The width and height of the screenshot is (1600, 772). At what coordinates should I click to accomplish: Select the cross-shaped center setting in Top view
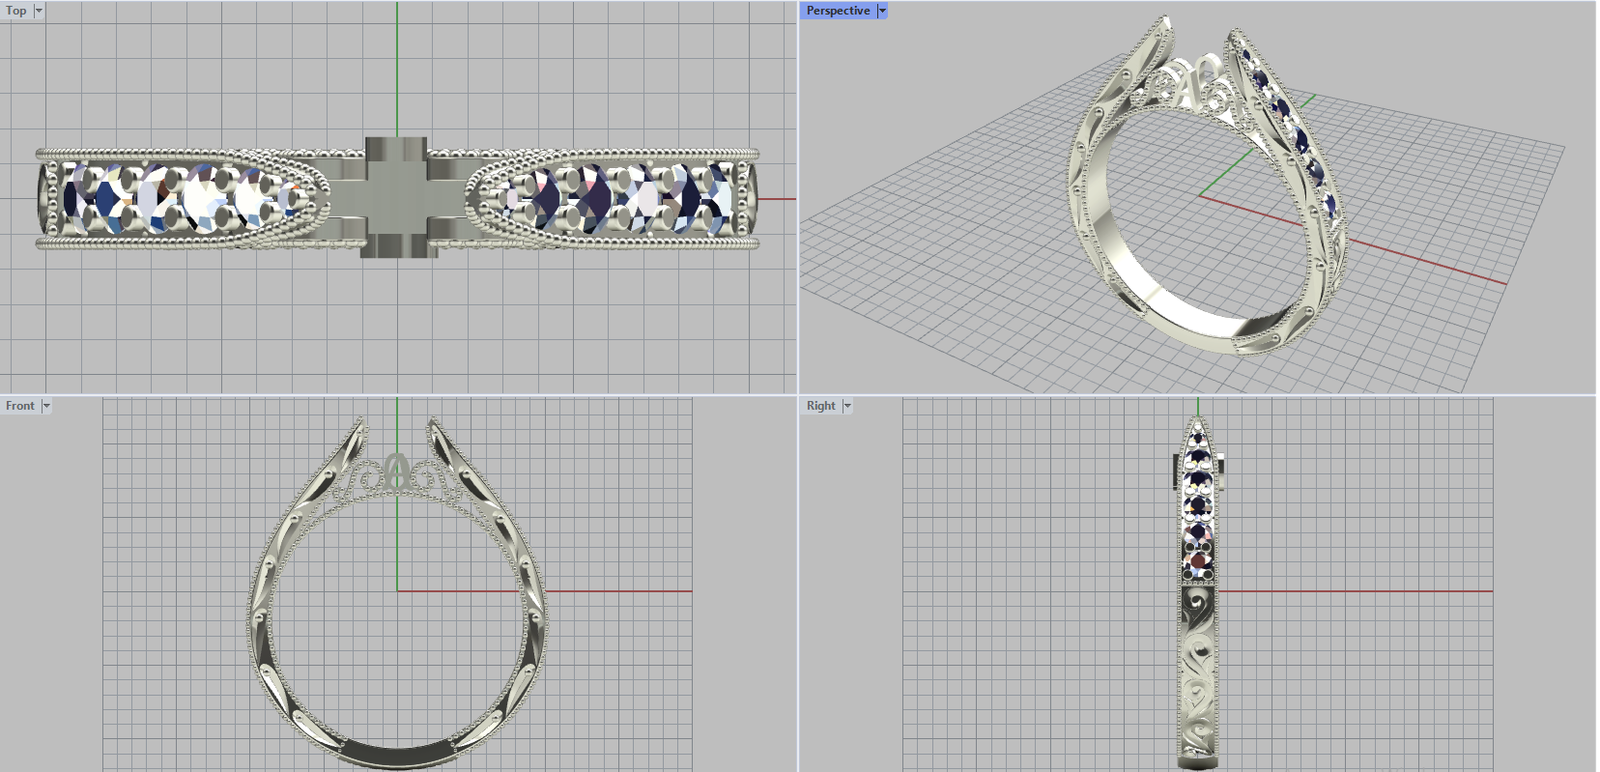(396, 197)
